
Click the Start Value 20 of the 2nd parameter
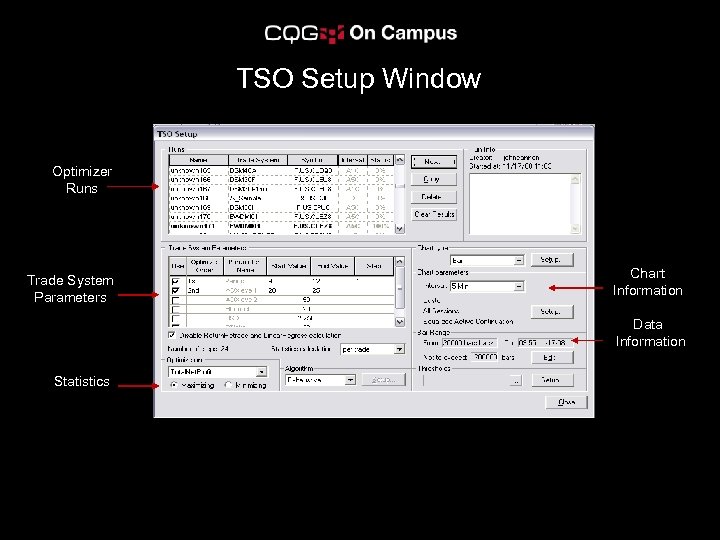pos(273,291)
